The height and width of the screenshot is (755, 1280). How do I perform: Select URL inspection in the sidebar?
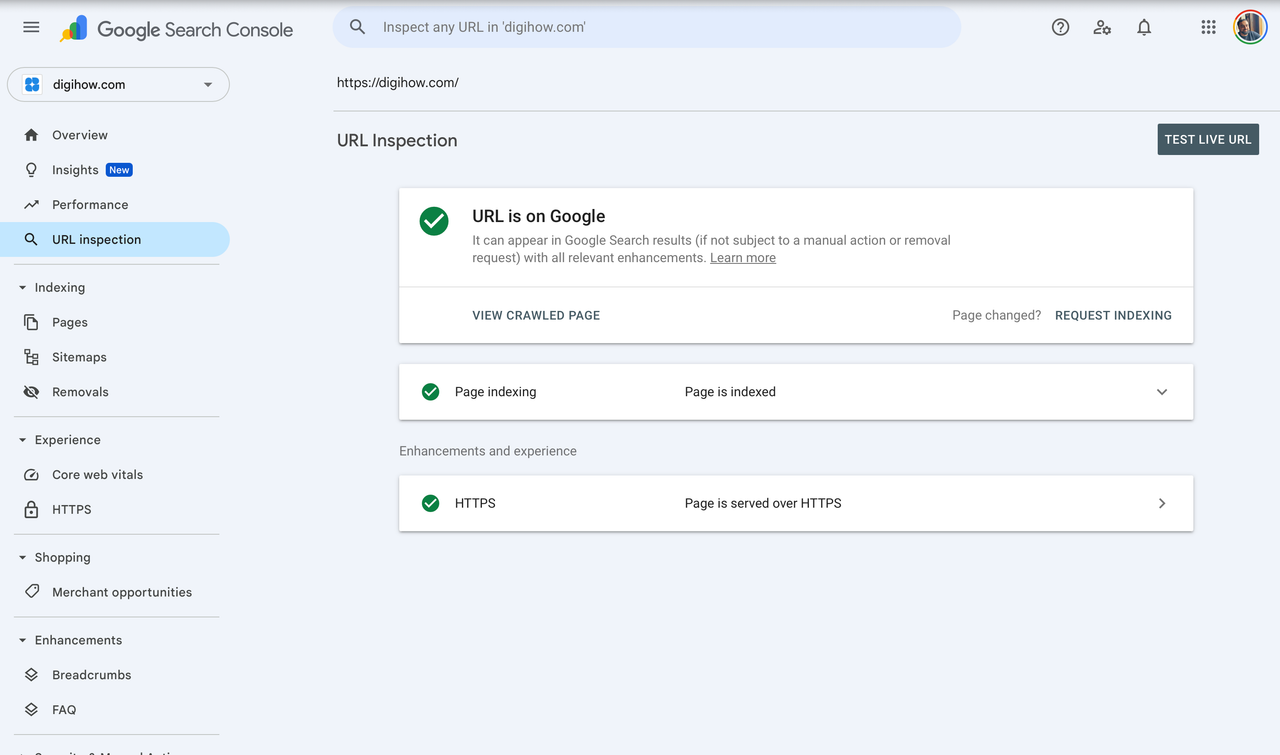(96, 239)
